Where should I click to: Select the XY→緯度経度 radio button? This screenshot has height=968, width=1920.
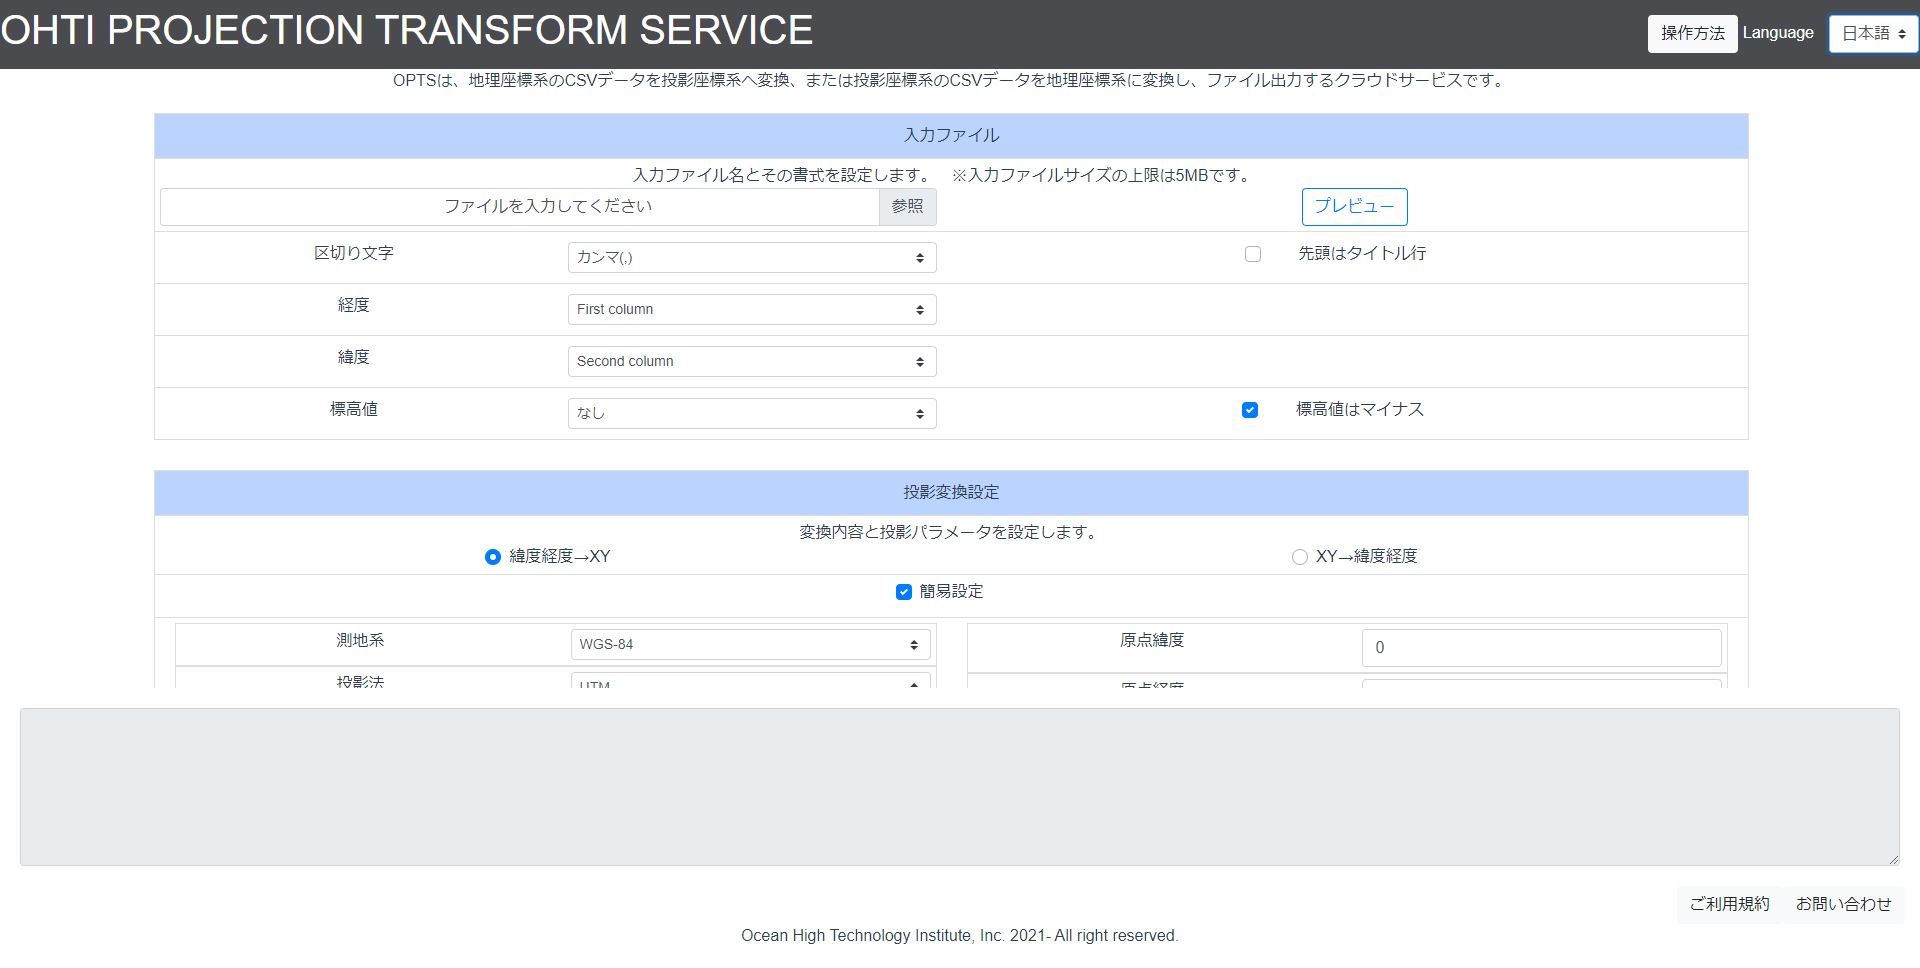[1299, 557]
